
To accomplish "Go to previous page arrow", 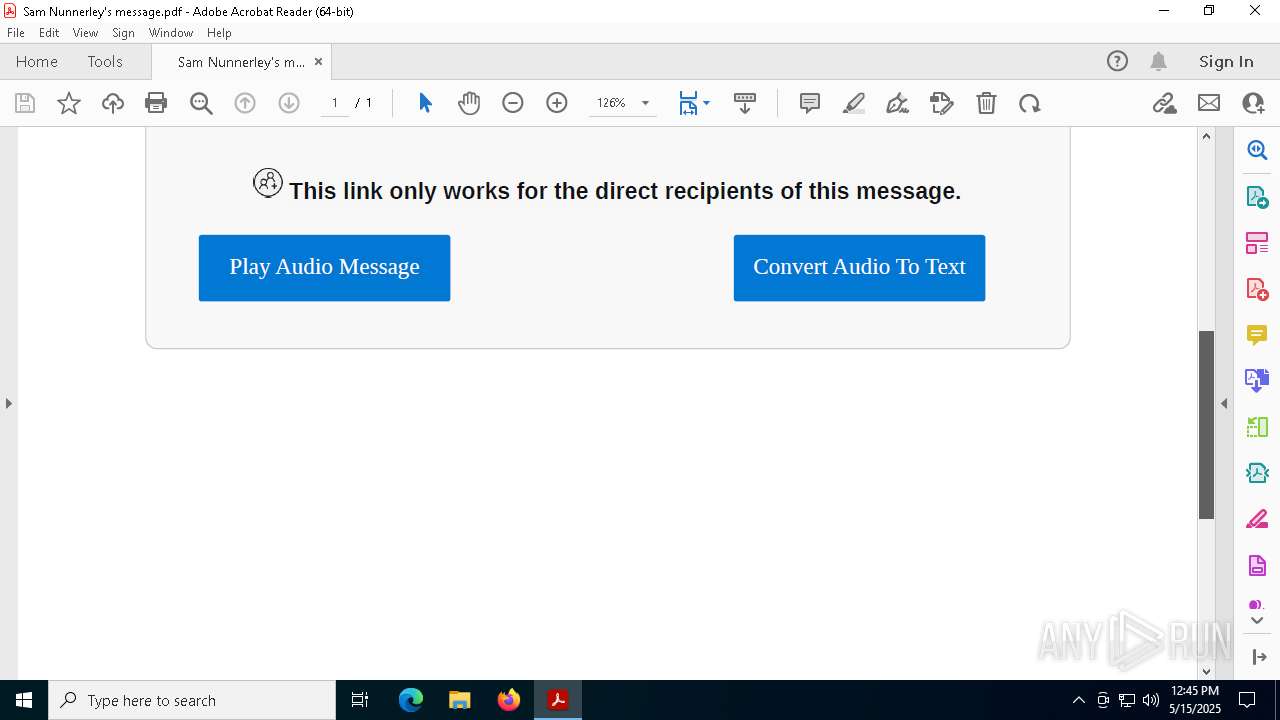I will (245, 103).
